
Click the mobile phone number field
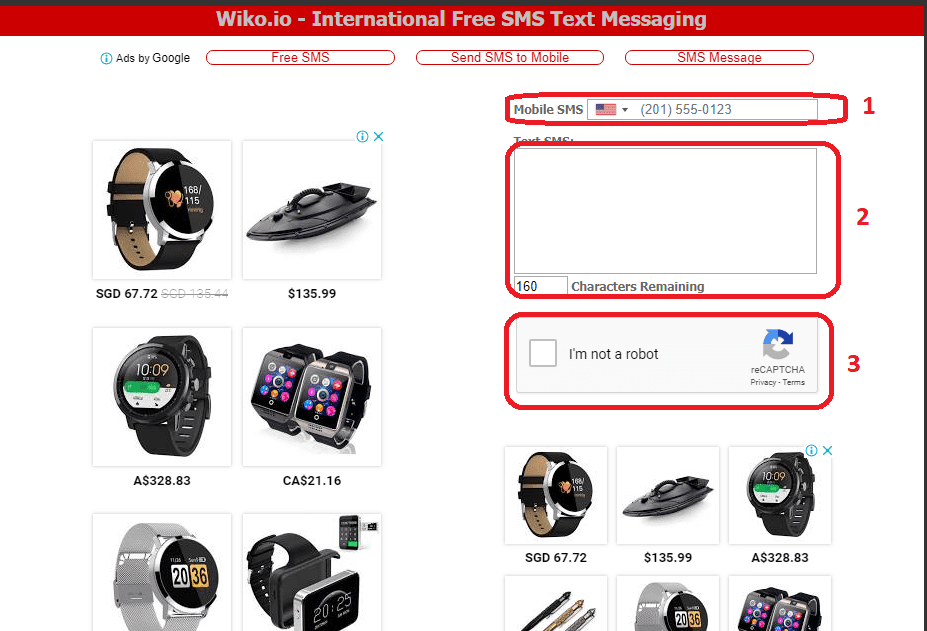725,109
